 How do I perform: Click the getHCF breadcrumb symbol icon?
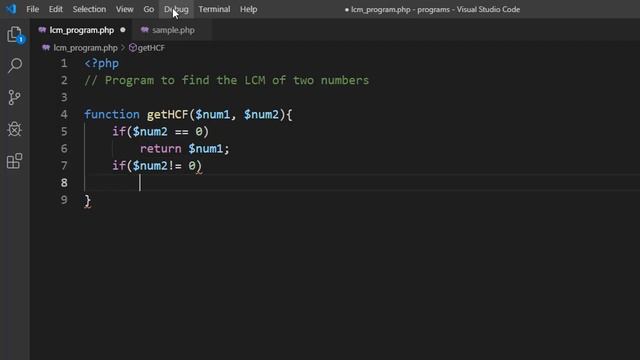pos(132,48)
